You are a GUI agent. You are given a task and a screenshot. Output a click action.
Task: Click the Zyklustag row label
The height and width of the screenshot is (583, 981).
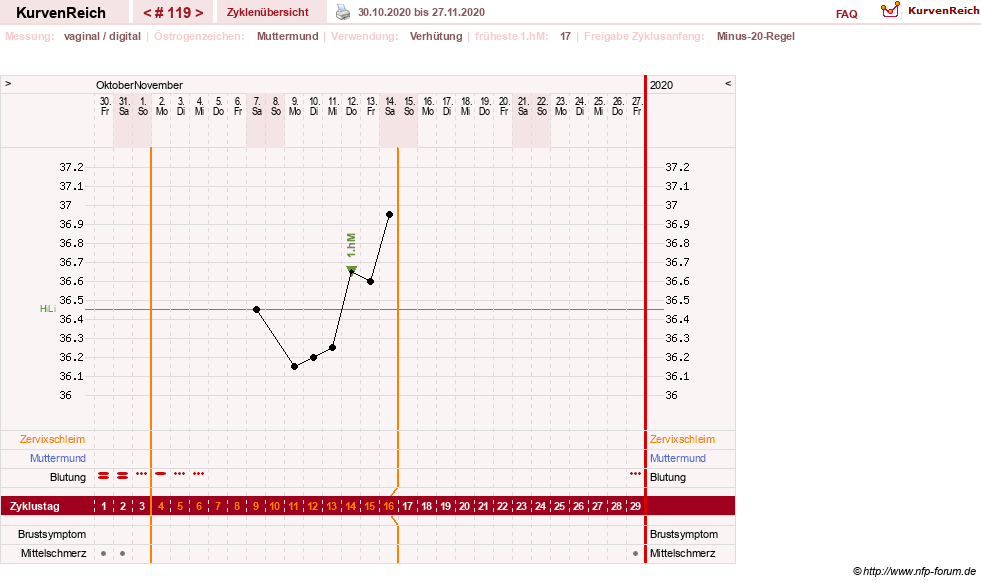click(34, 506)
